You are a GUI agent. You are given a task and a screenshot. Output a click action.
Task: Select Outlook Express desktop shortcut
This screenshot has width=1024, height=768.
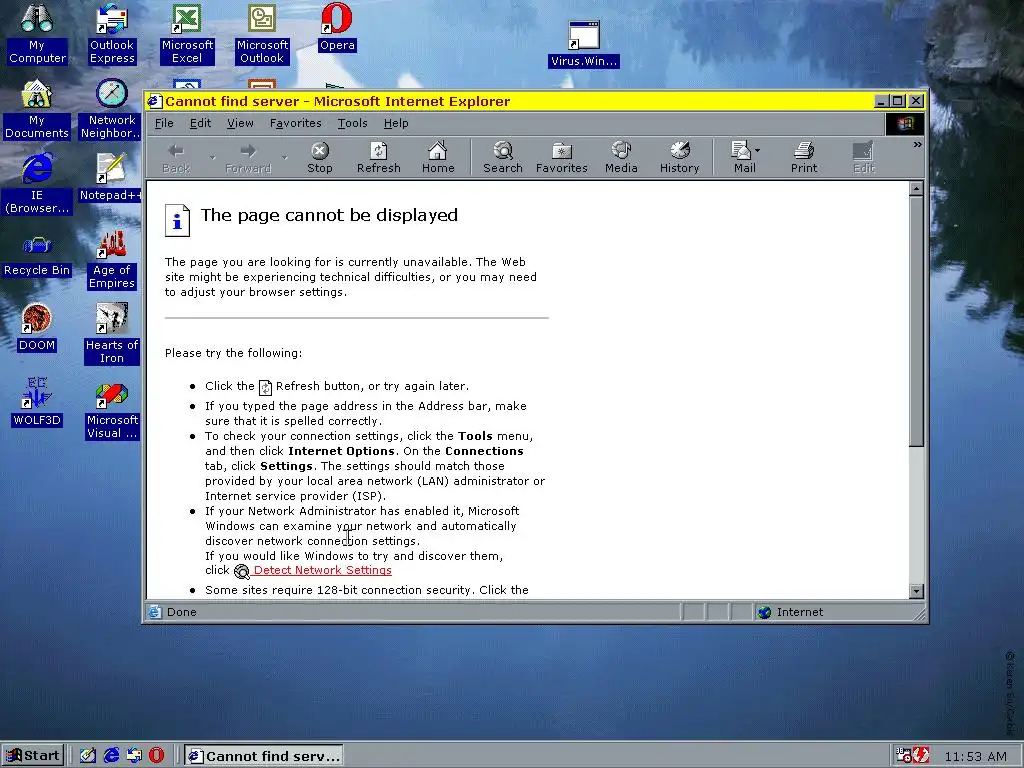(112, 34)
